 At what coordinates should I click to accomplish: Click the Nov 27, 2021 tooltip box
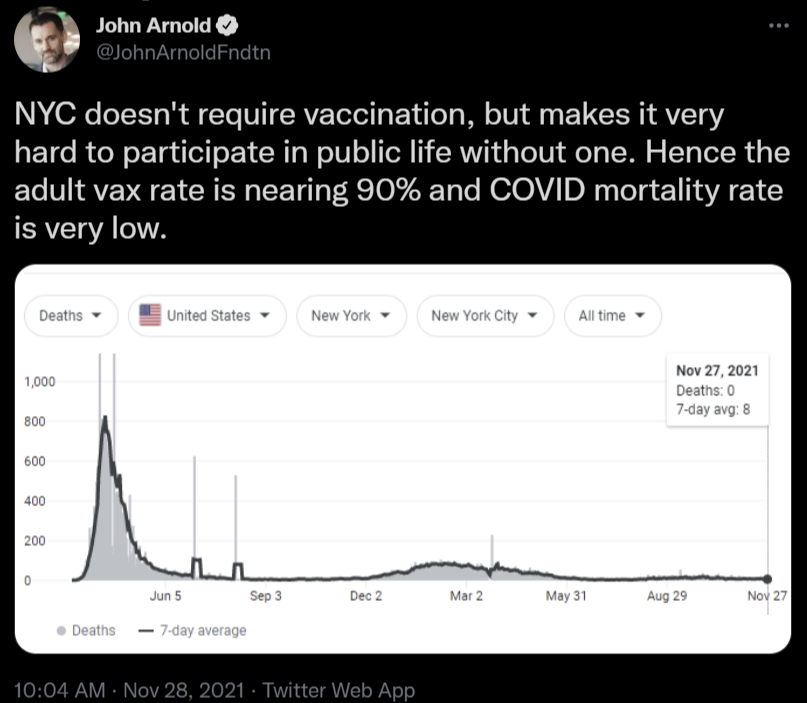[716, 389]
